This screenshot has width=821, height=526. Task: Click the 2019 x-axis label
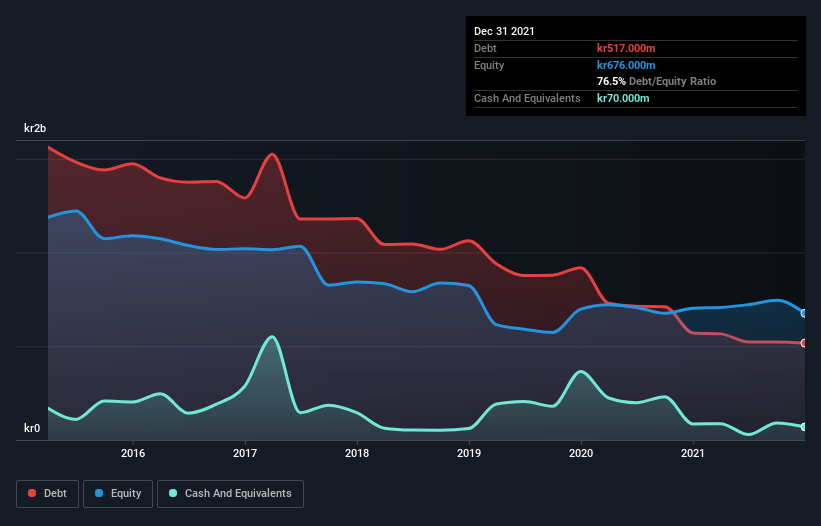469,453
